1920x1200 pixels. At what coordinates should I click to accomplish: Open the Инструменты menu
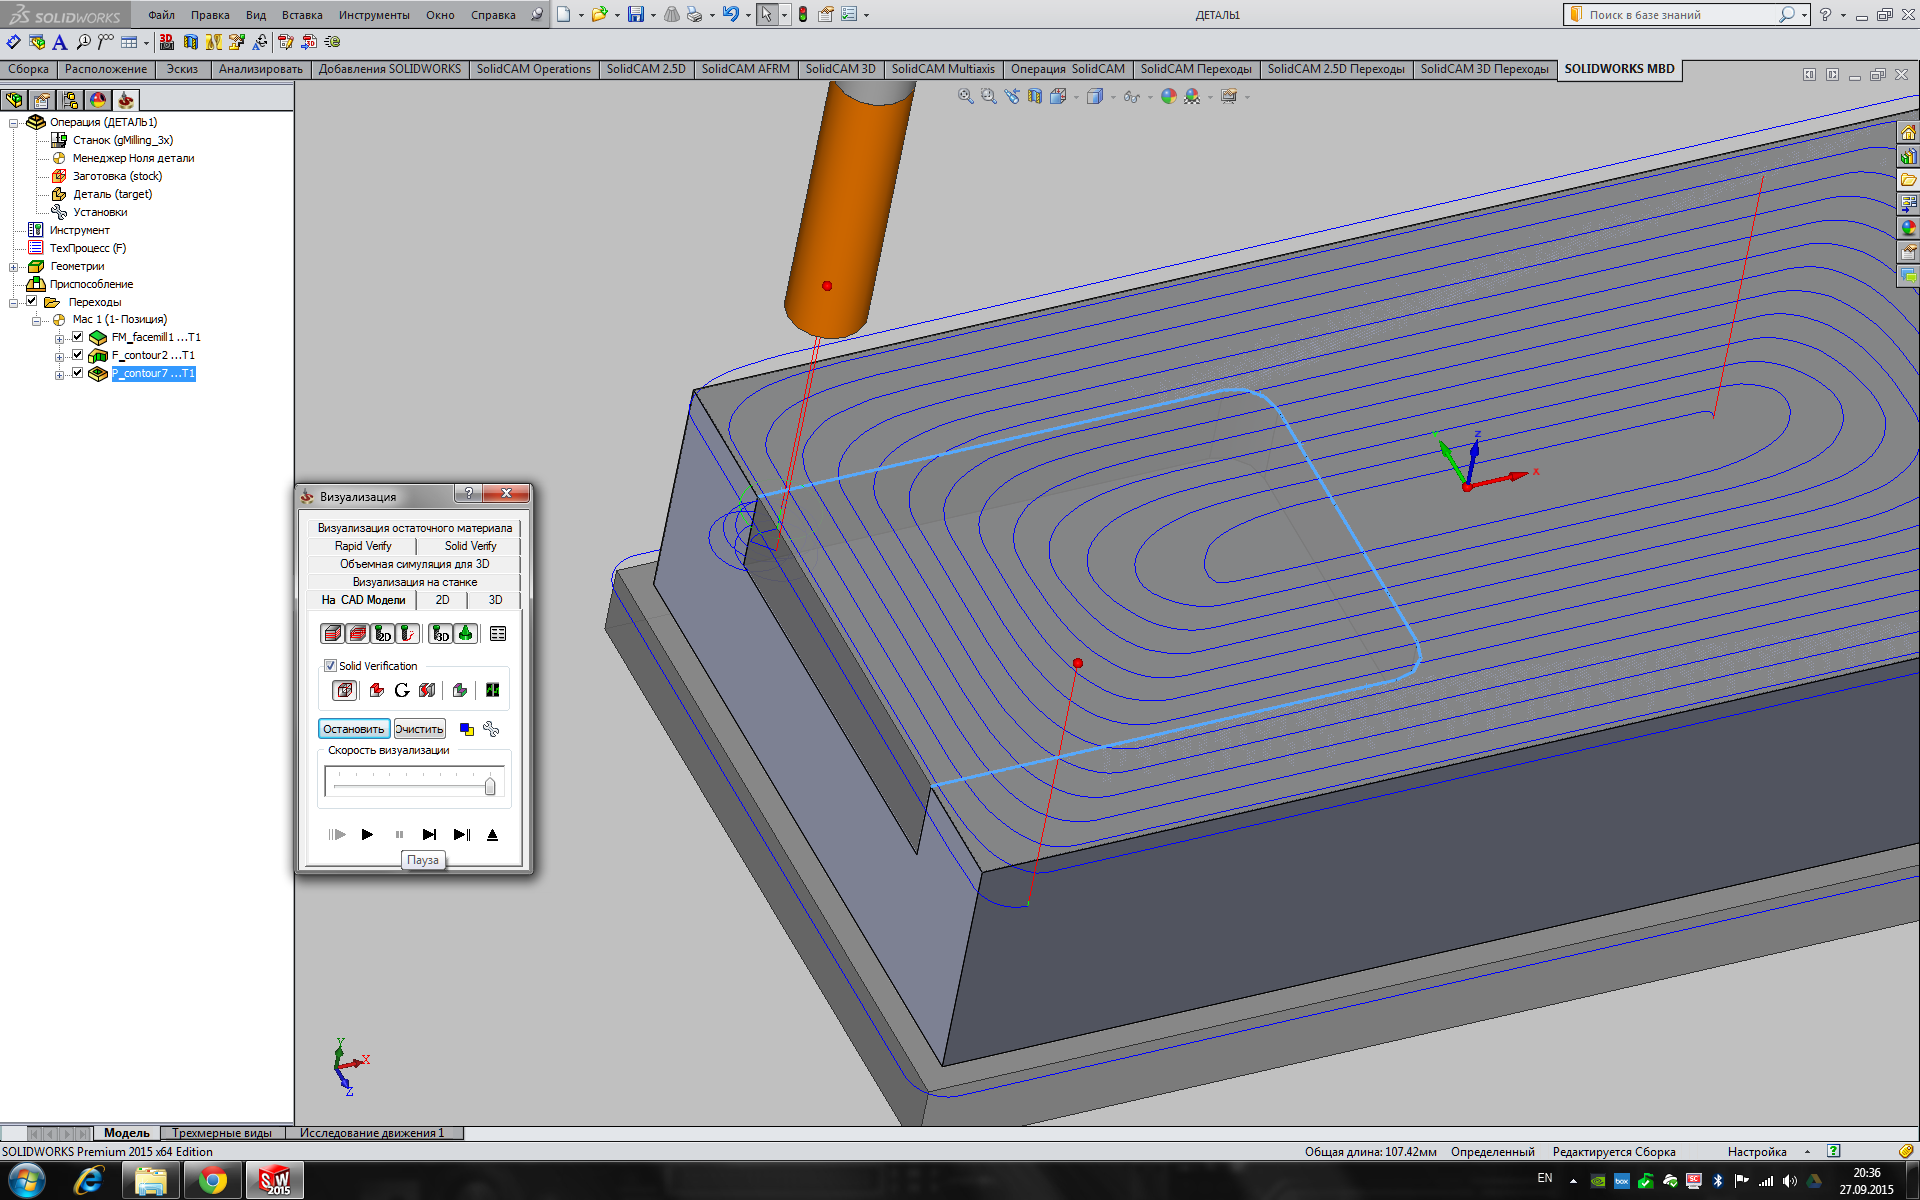373,15
